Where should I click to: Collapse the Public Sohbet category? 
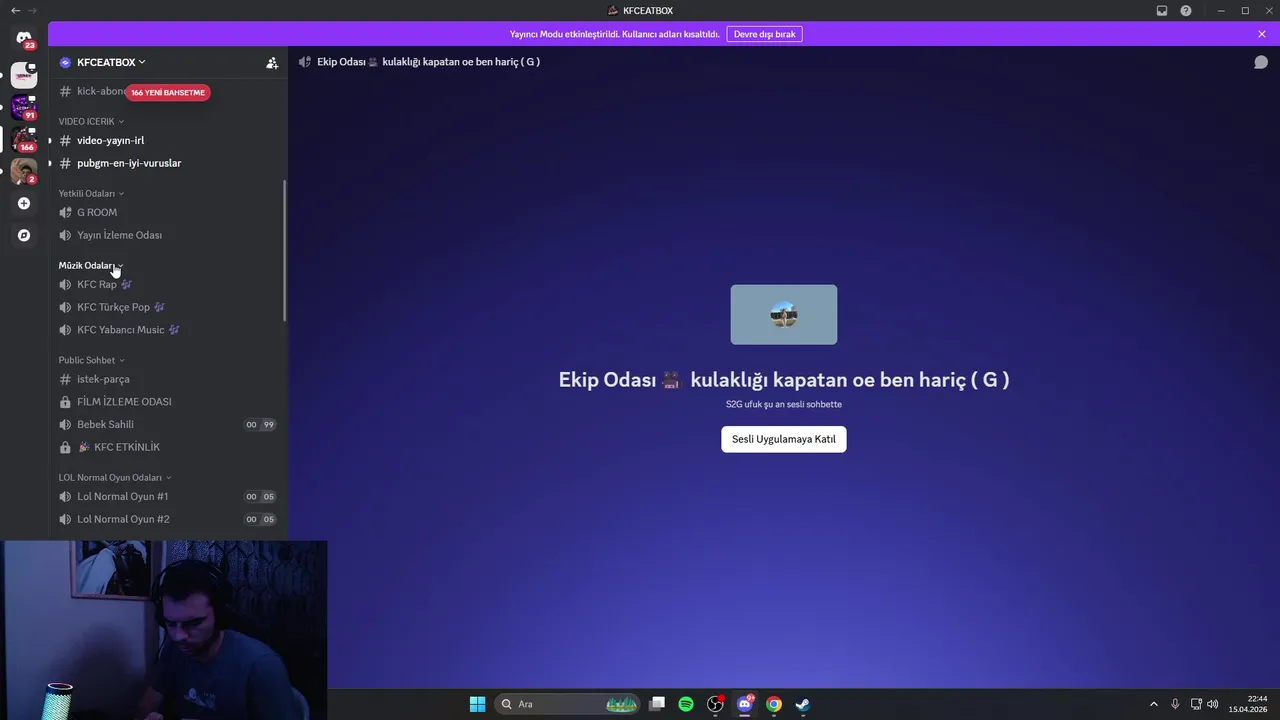91,360
